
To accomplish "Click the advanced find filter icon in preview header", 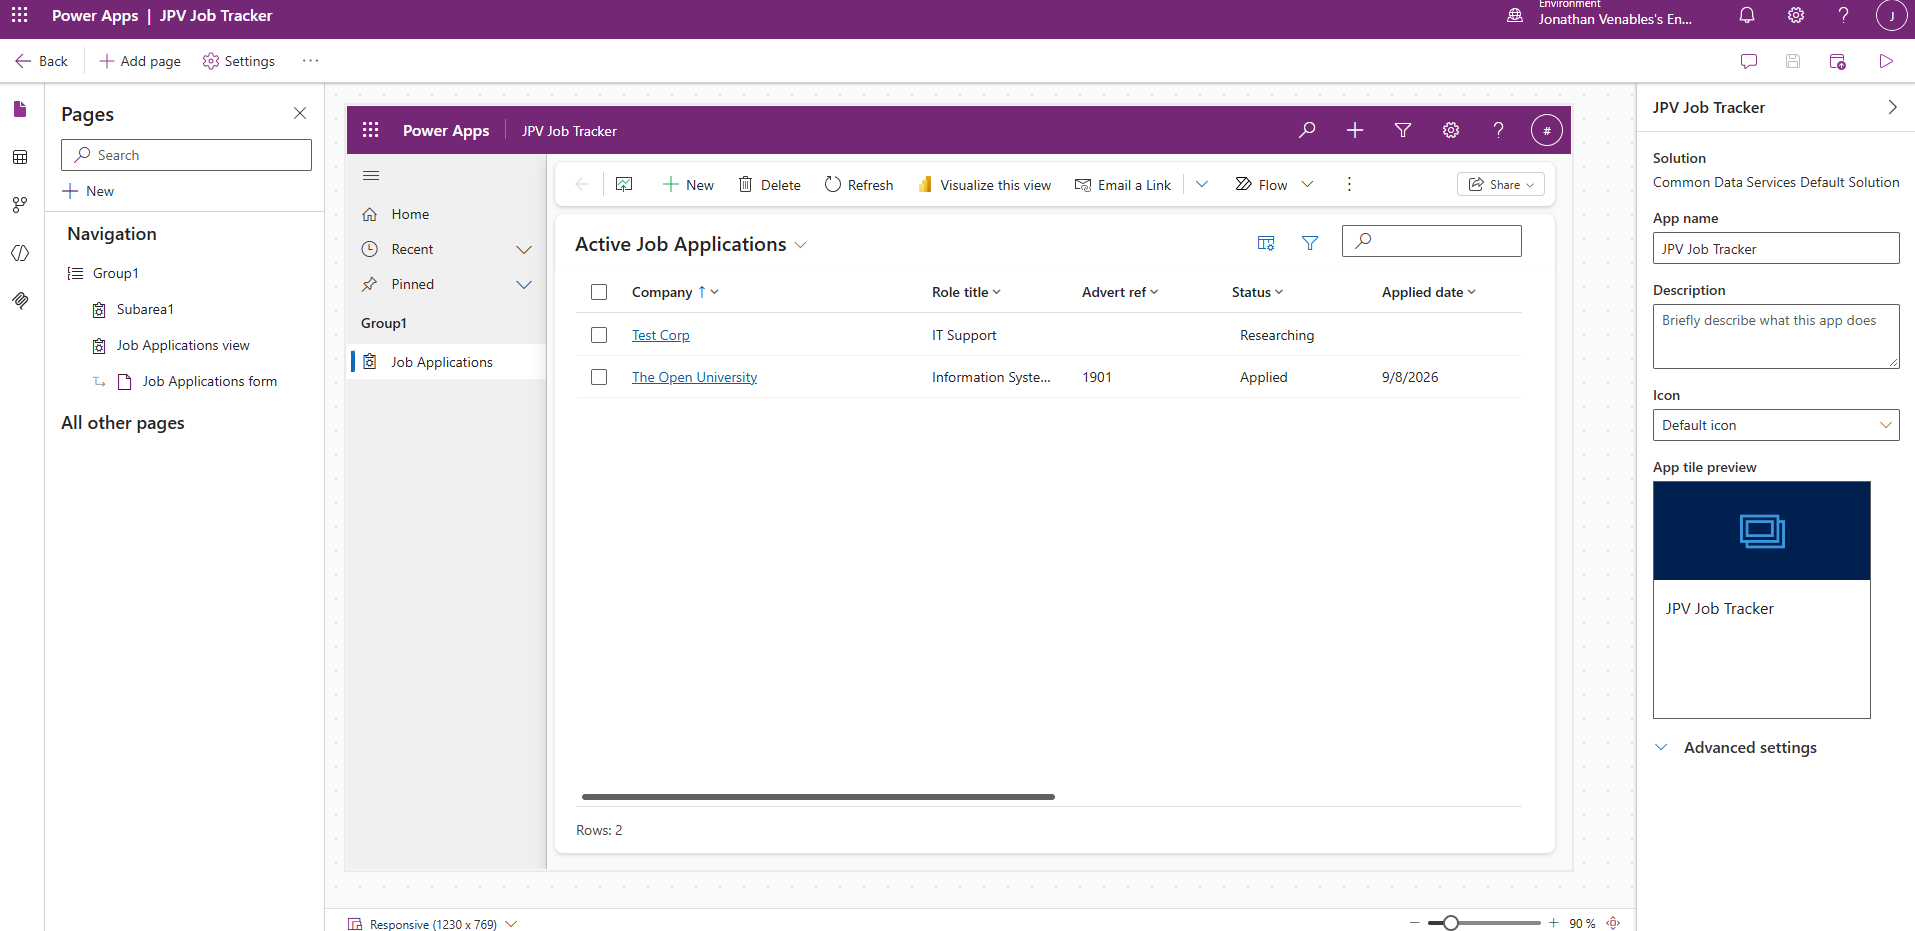I will point(1403,130).
